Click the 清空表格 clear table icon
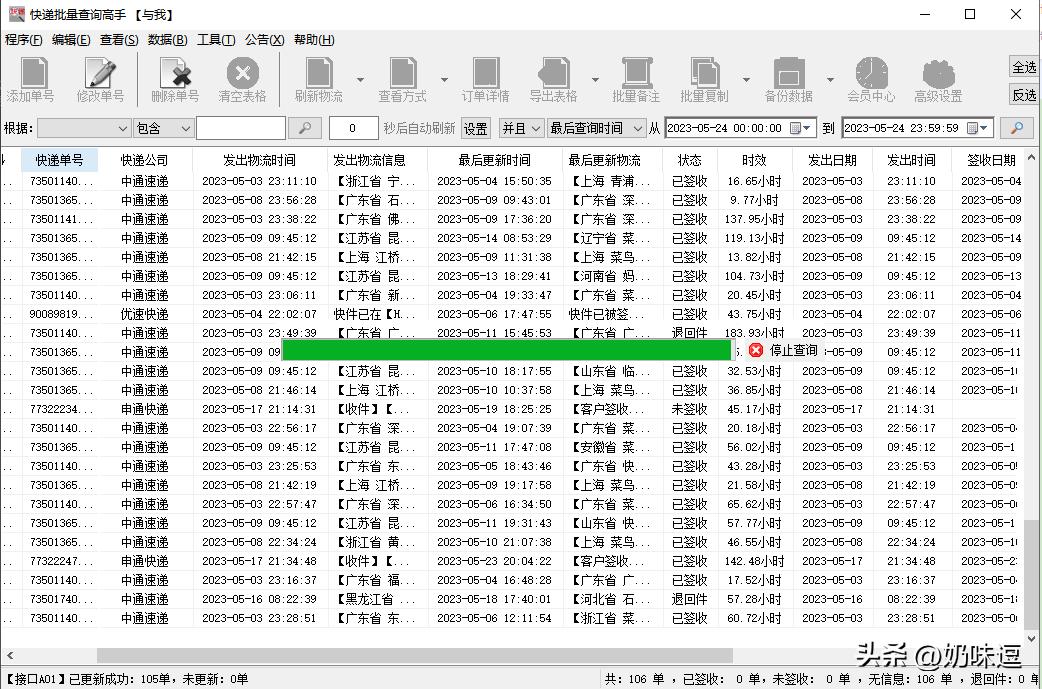The height and width of the screenshot is (689, 1042). pos(242,75)
